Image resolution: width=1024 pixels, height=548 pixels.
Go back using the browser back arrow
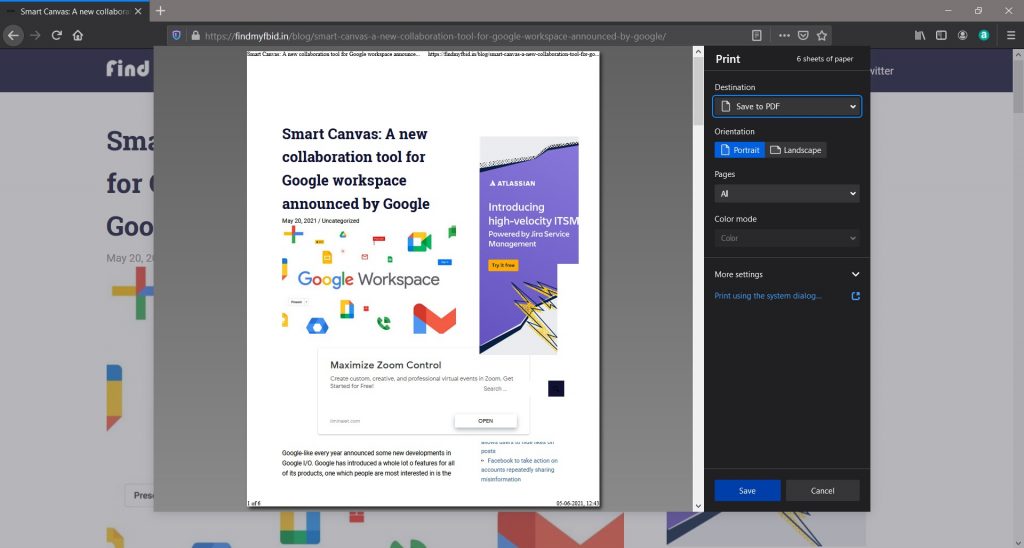(14, 35)
